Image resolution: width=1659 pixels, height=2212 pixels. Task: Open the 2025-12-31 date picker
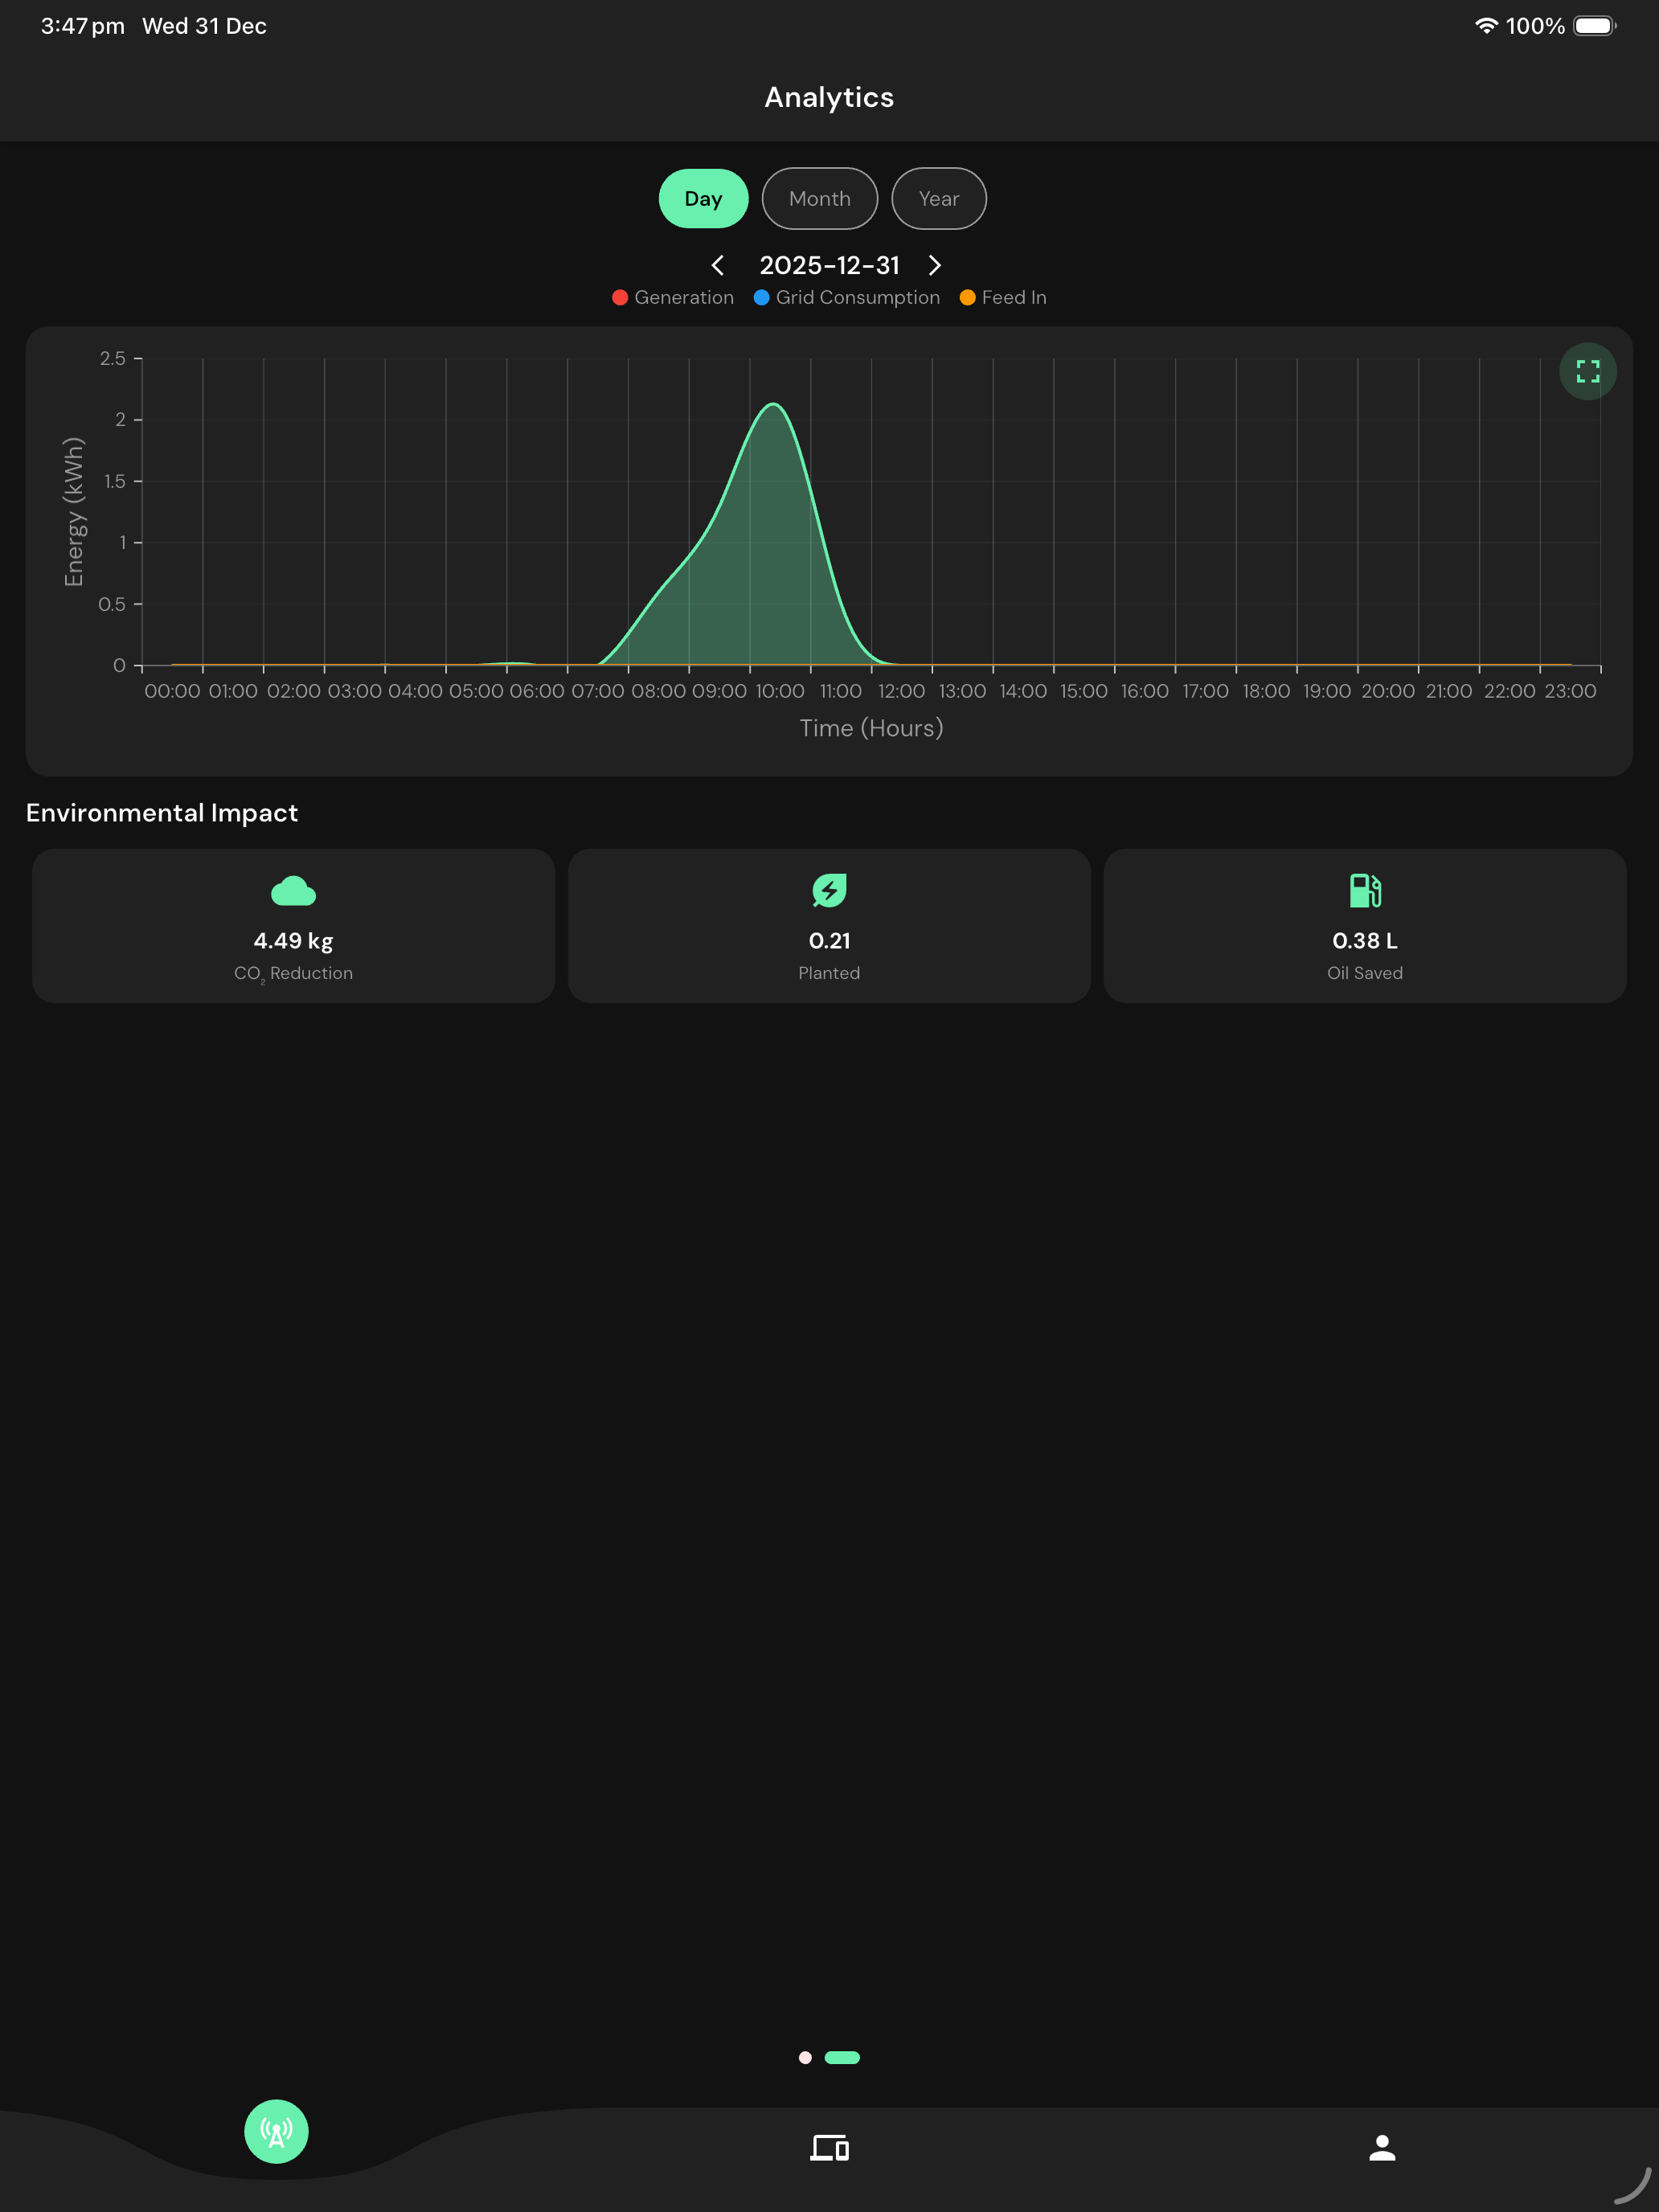pos(829,265)
